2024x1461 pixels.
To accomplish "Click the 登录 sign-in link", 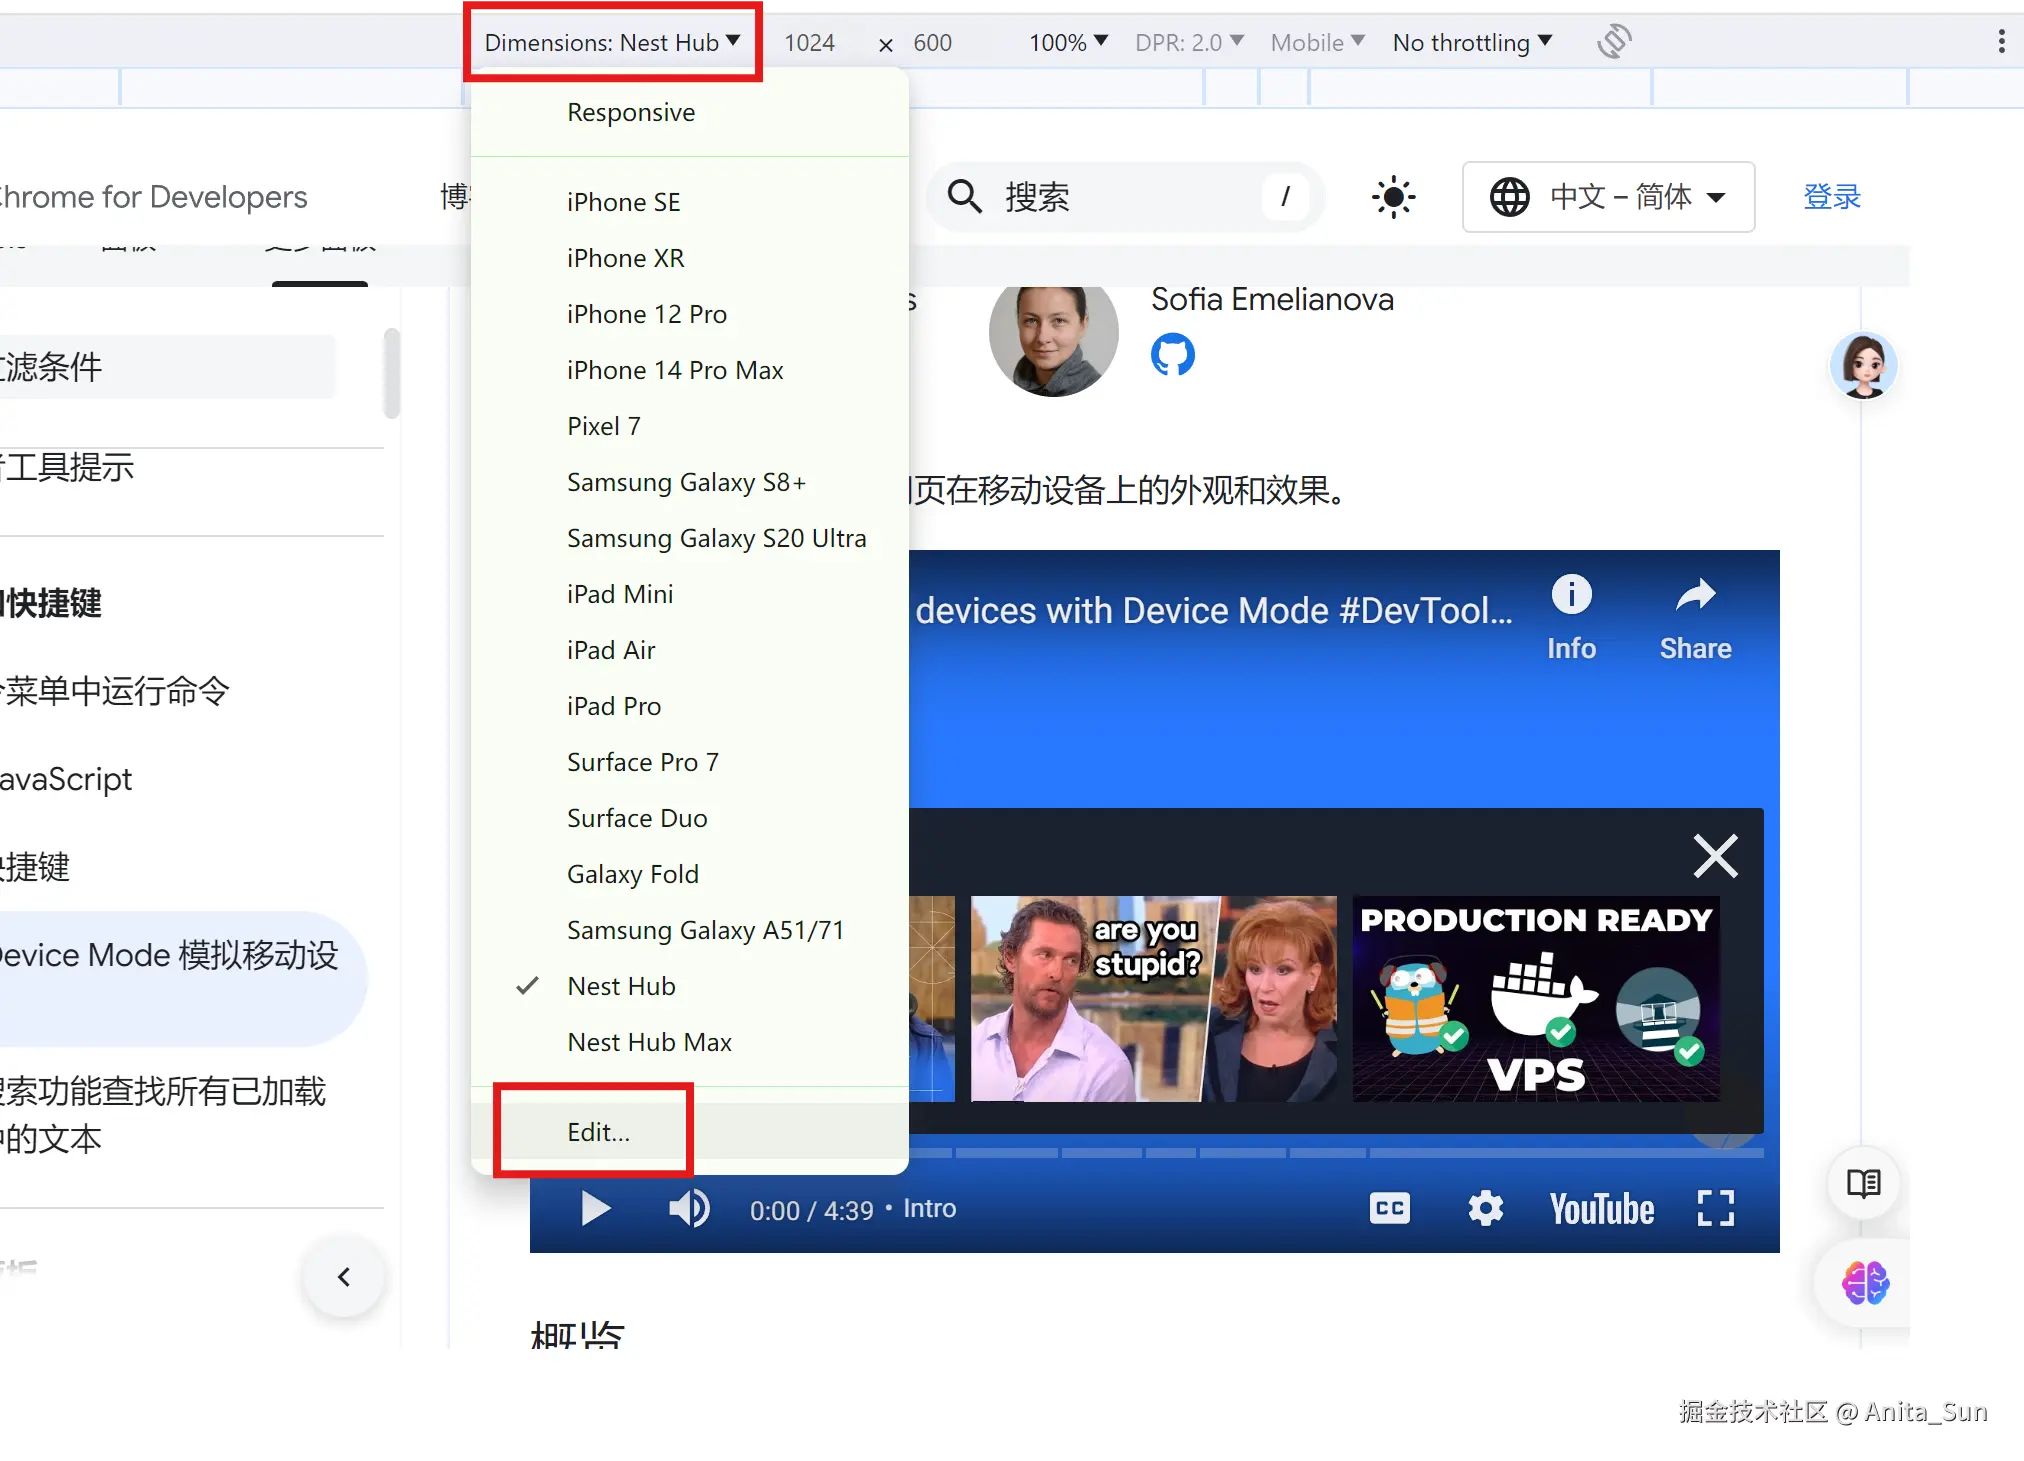I will [1831, 197].
